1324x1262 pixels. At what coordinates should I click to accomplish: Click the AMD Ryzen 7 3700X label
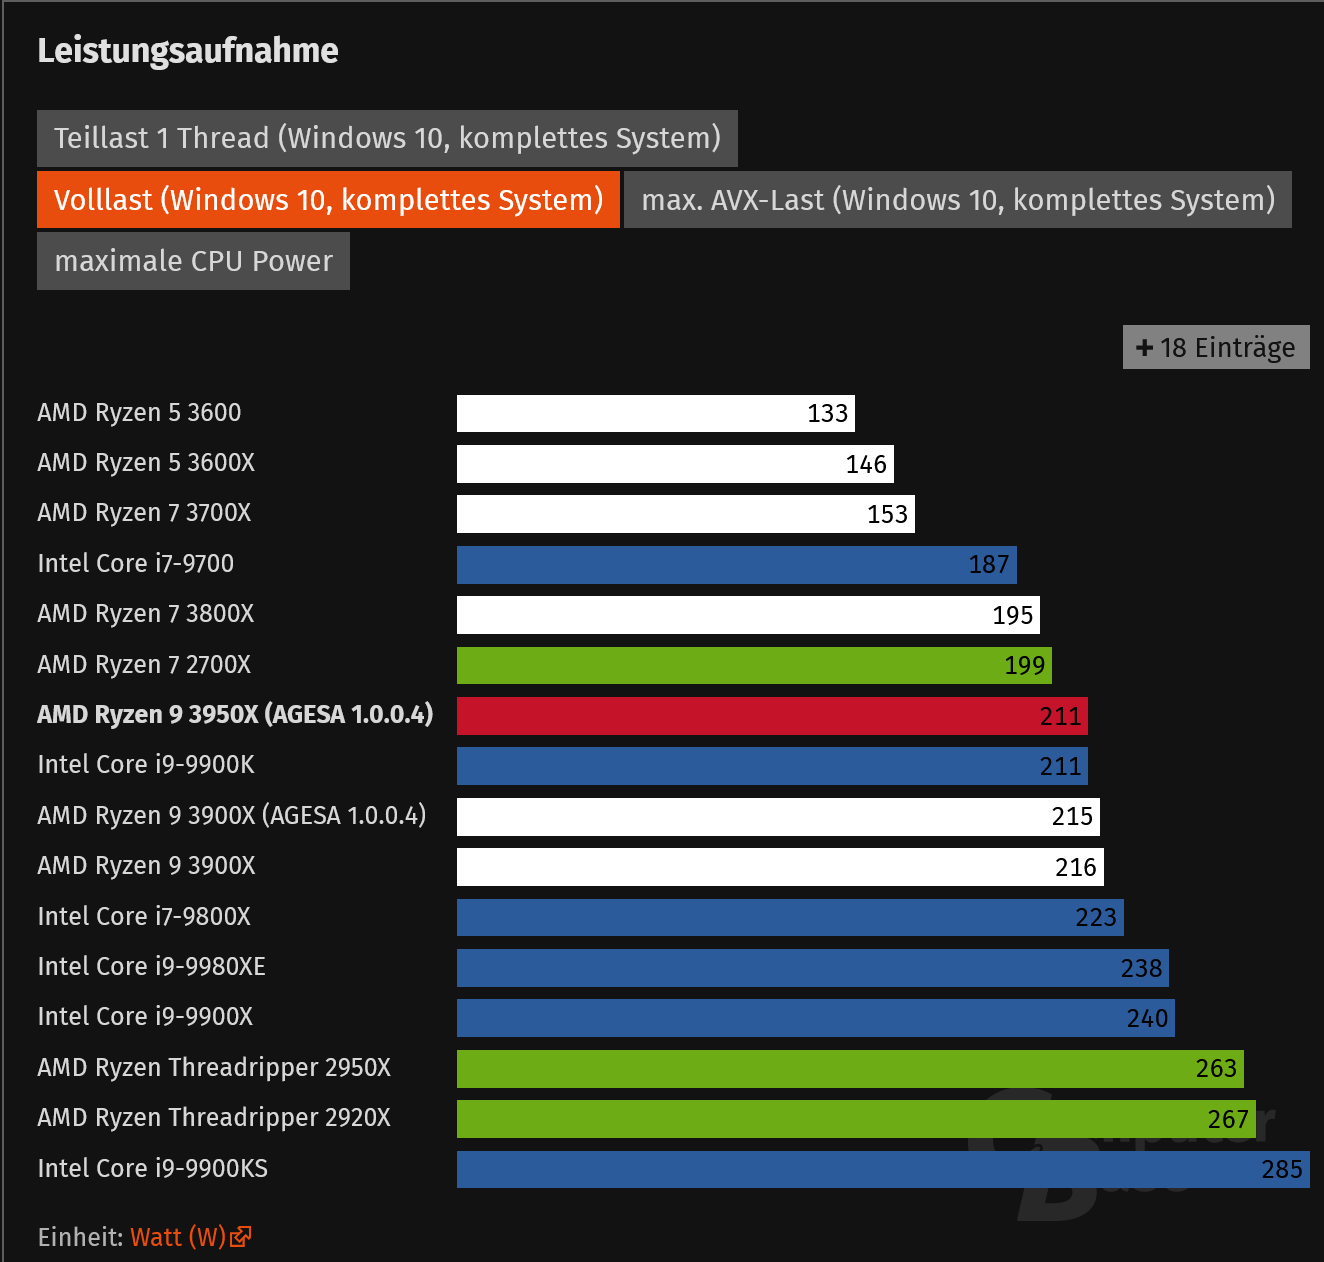pos(144,513)
